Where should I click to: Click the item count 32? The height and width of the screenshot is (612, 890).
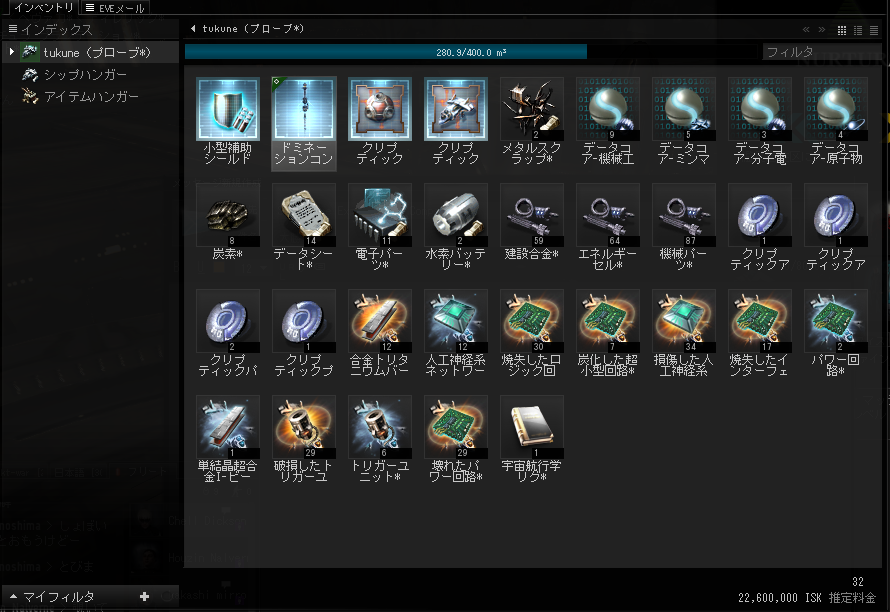pyautogui.click(x=858, y=581)
